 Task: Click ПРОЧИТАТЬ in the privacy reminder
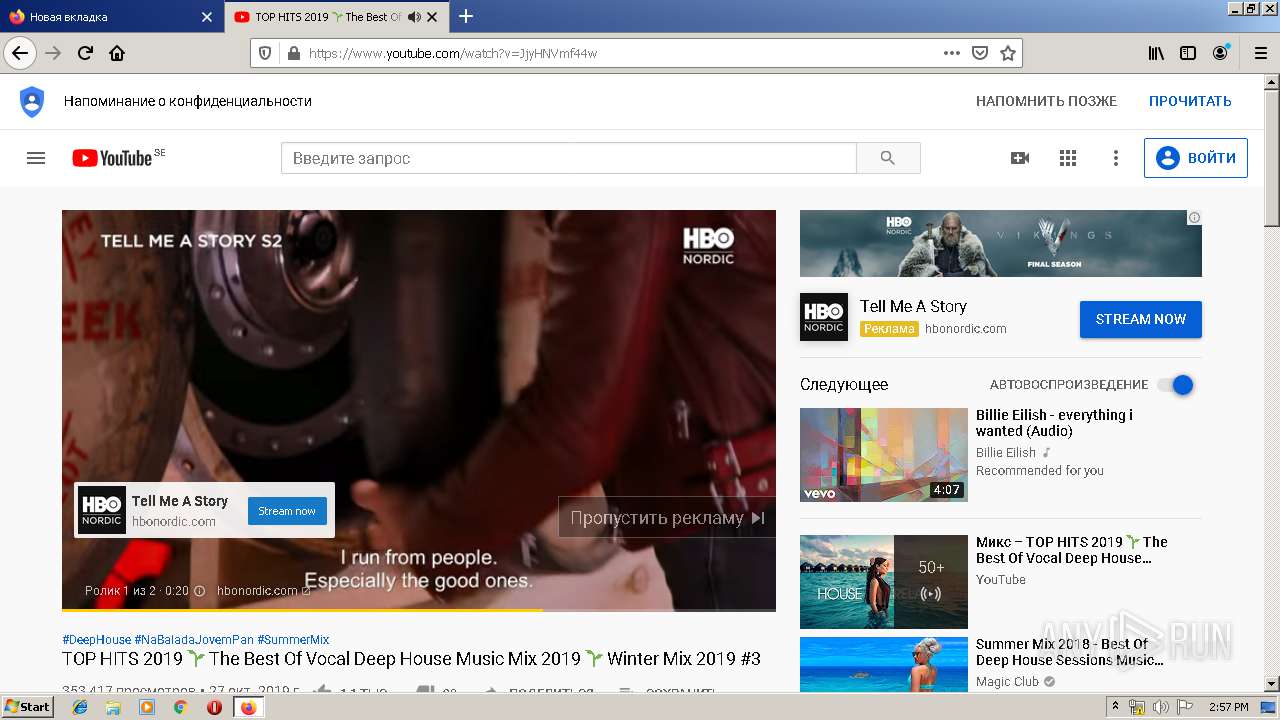(x=1190, y=101)
